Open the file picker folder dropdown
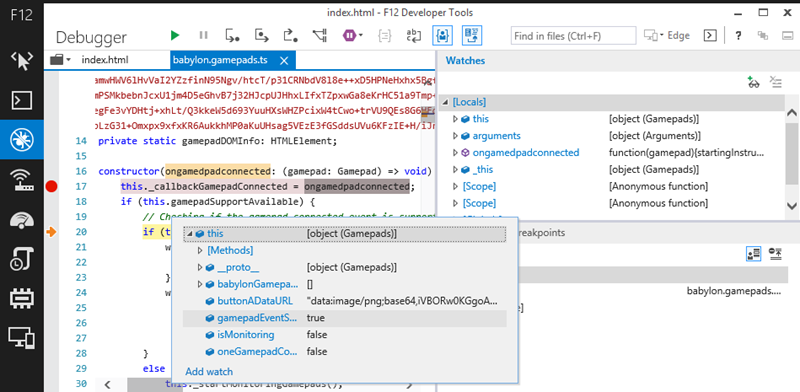The width and height of the screenshot is (800, 392). (x=61, y=60)
